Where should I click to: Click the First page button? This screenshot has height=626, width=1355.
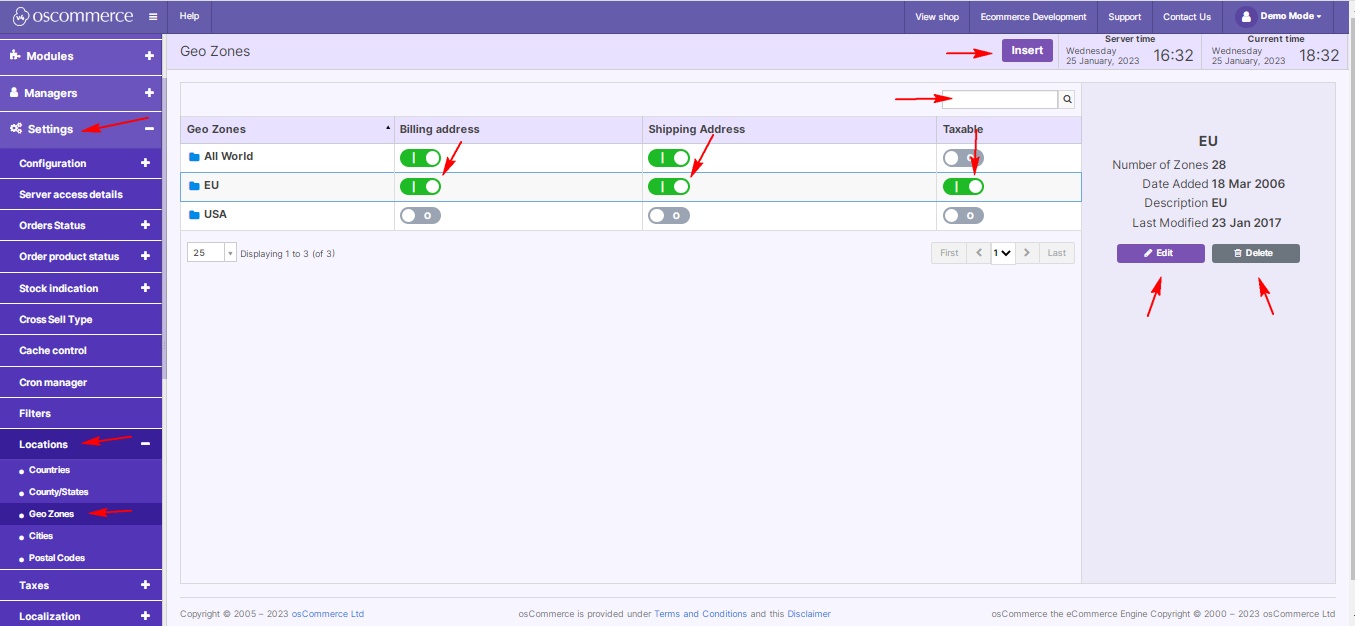tap(949, 253)
